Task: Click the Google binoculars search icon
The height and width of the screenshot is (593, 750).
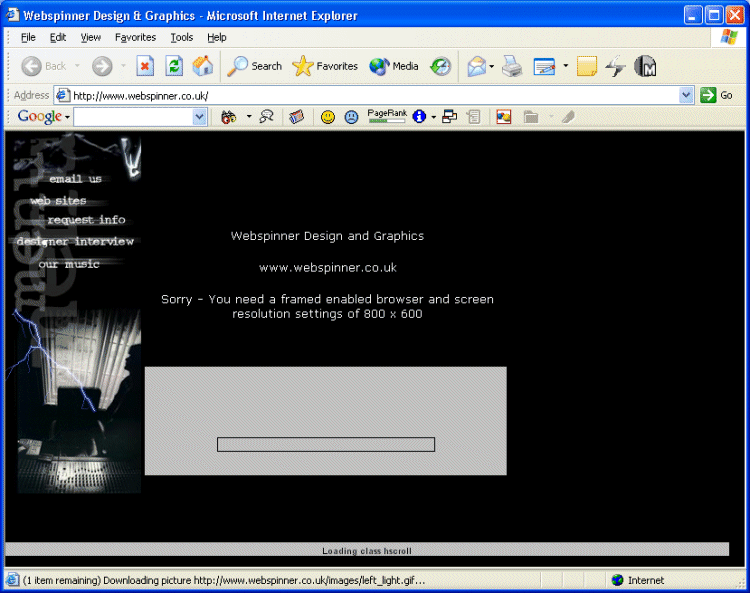Action: [229, 117]
